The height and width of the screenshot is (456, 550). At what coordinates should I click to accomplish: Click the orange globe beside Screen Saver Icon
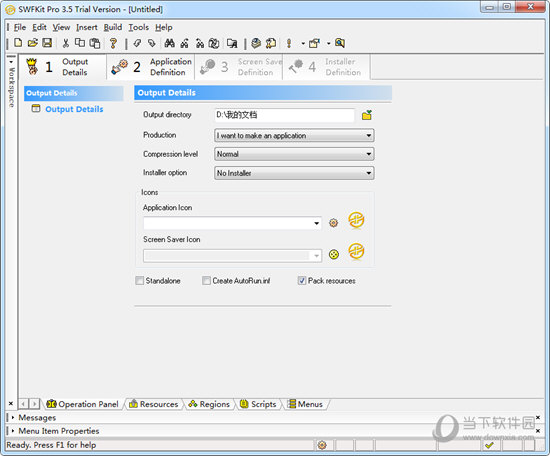point(356,252)
